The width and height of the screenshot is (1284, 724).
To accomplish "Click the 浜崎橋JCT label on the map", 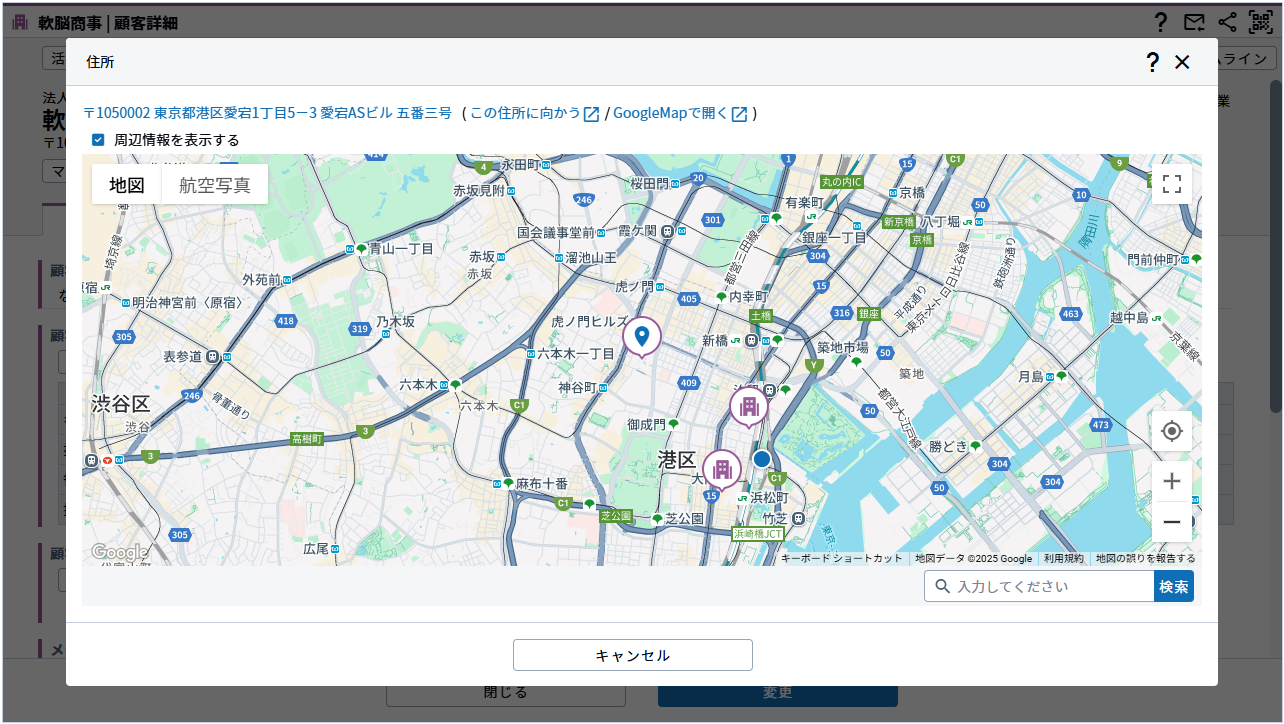I will click(758, 534).
